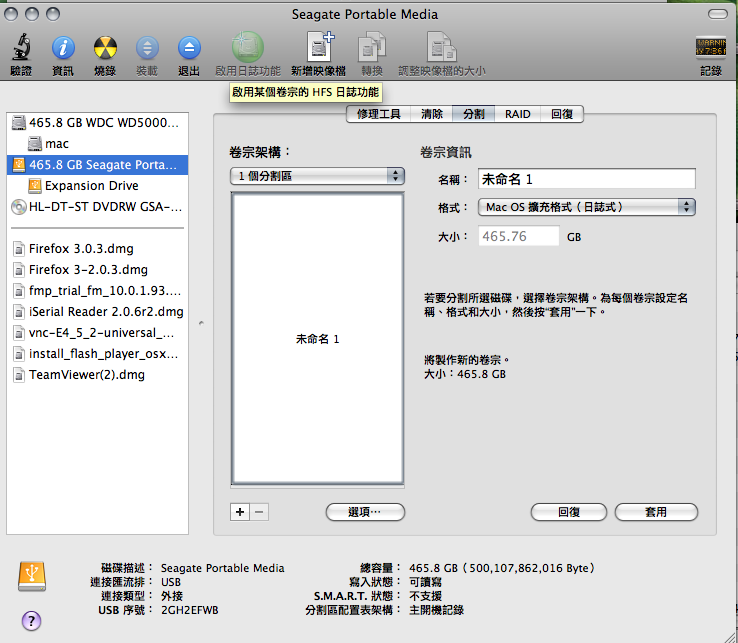Switch to the RAID tab

click(x=517, y=114)
